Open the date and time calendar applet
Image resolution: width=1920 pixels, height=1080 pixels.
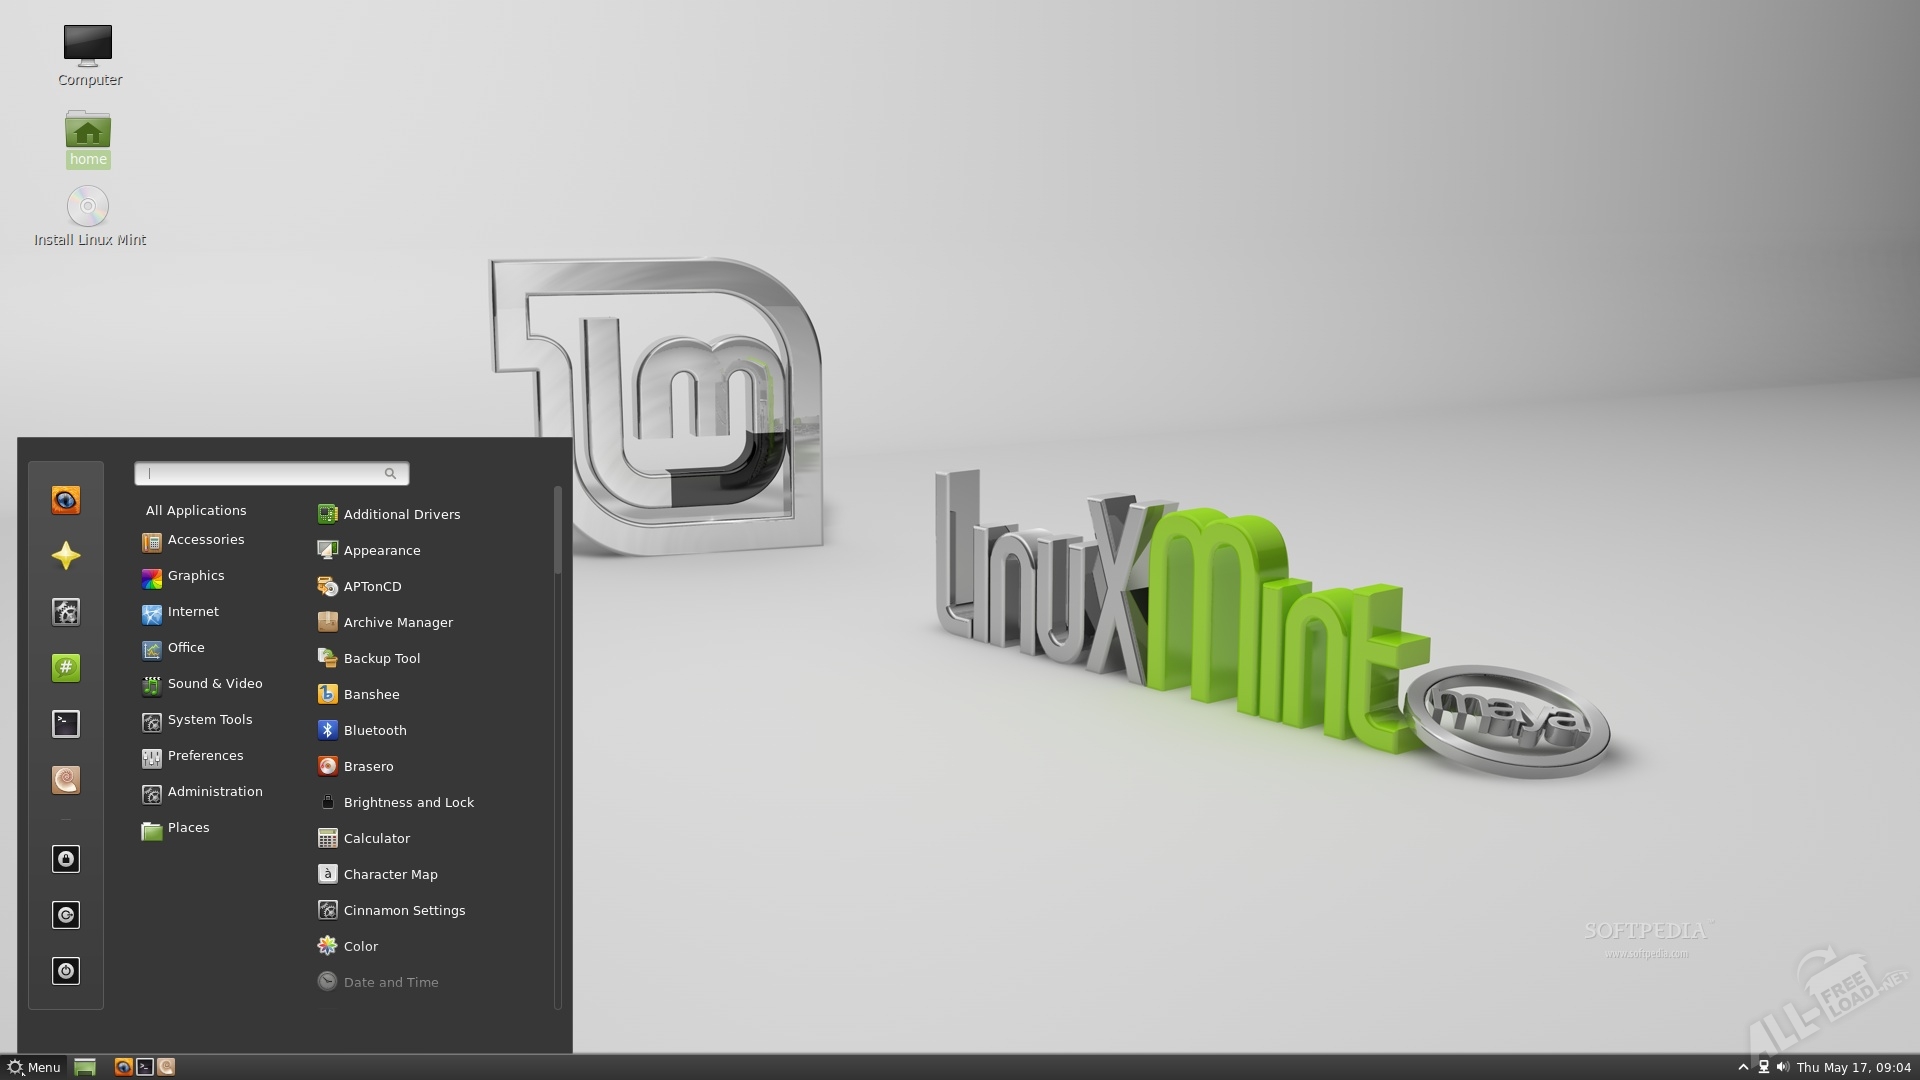point(1853,1067)
